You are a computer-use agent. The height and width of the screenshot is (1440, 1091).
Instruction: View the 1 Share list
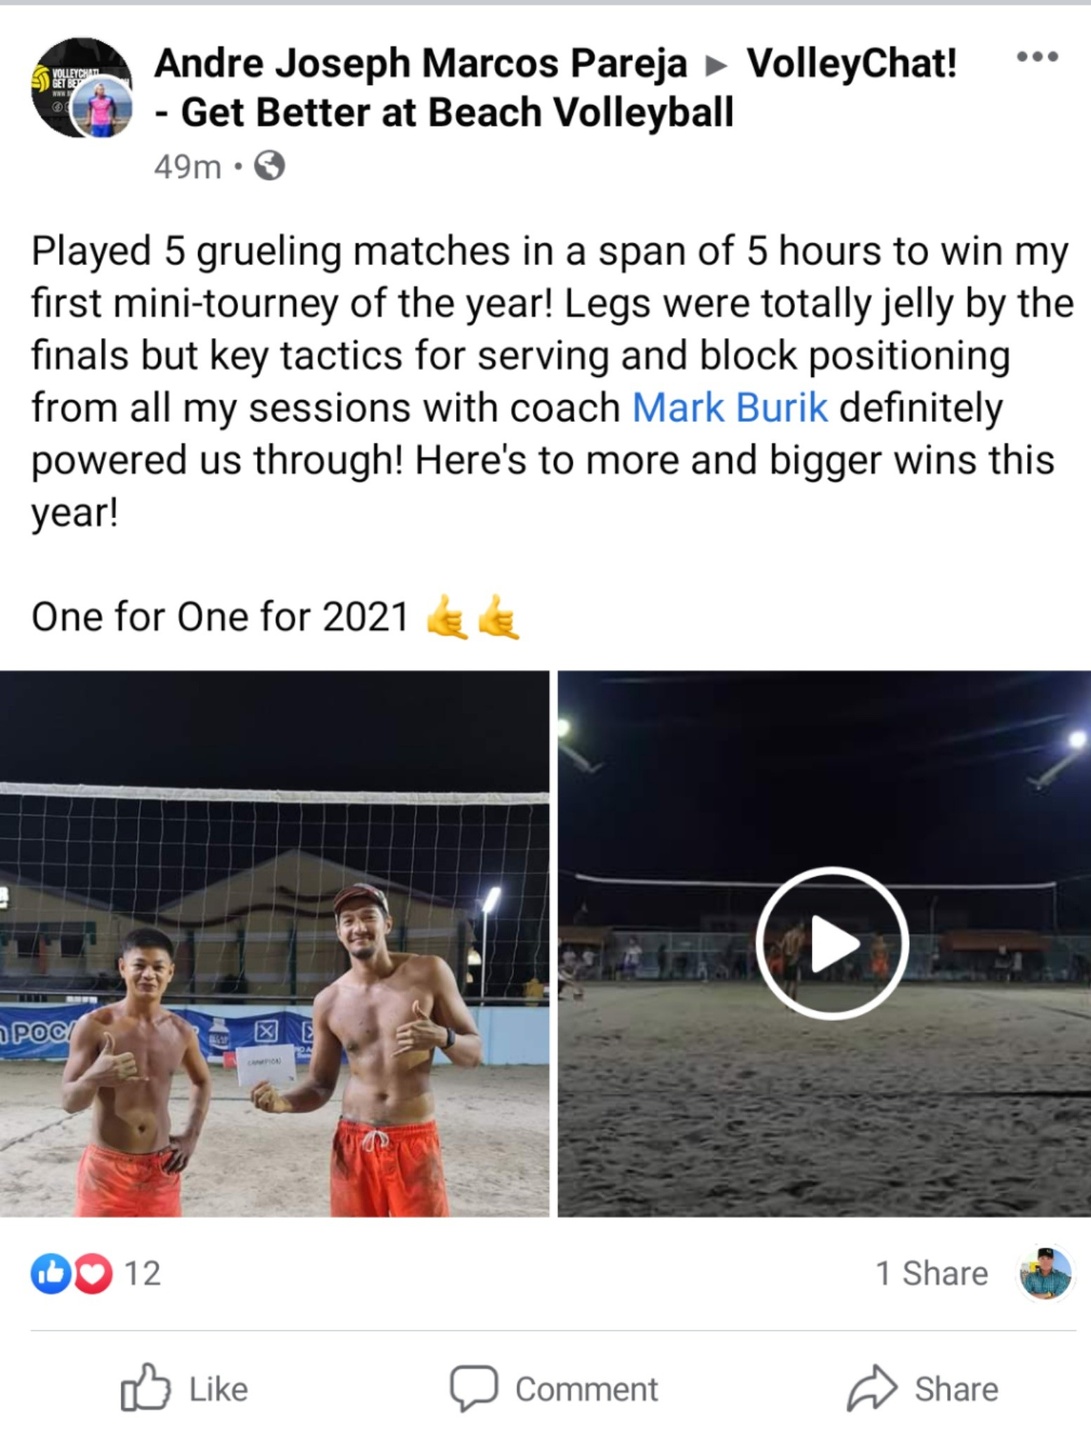[x=931, y=1273]
